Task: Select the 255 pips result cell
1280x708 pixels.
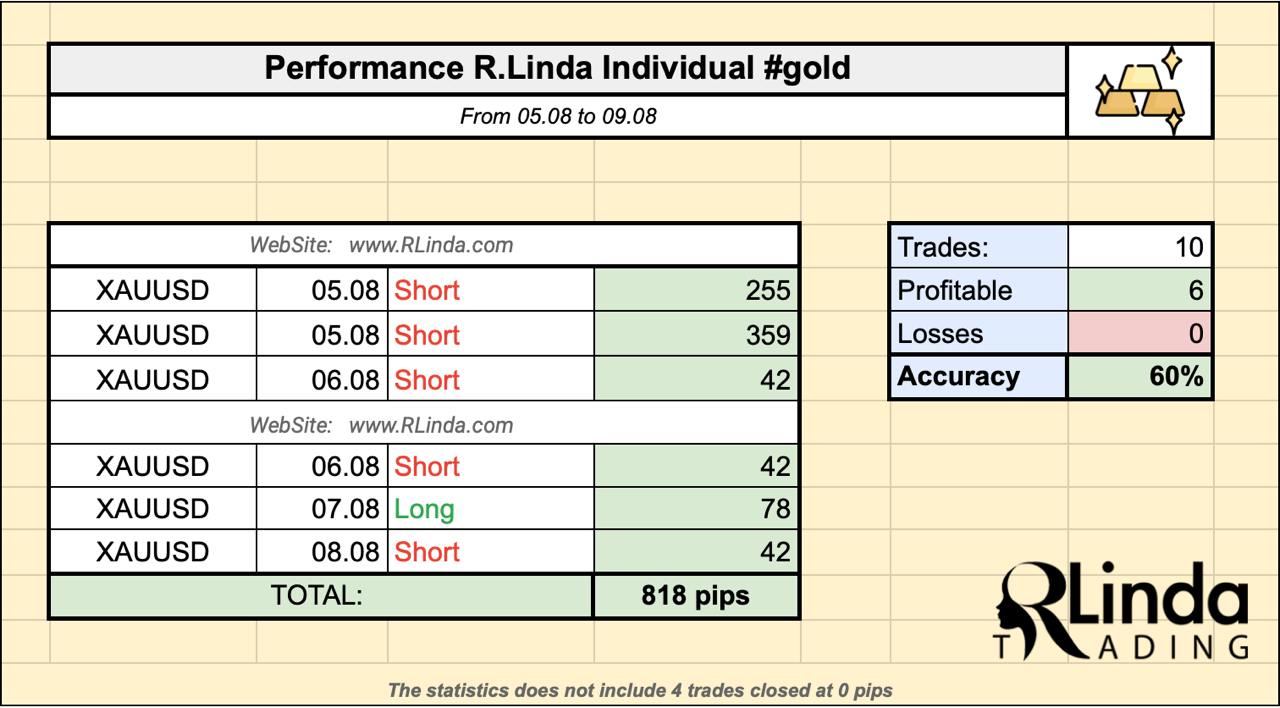Action: [x=696, y=290]
